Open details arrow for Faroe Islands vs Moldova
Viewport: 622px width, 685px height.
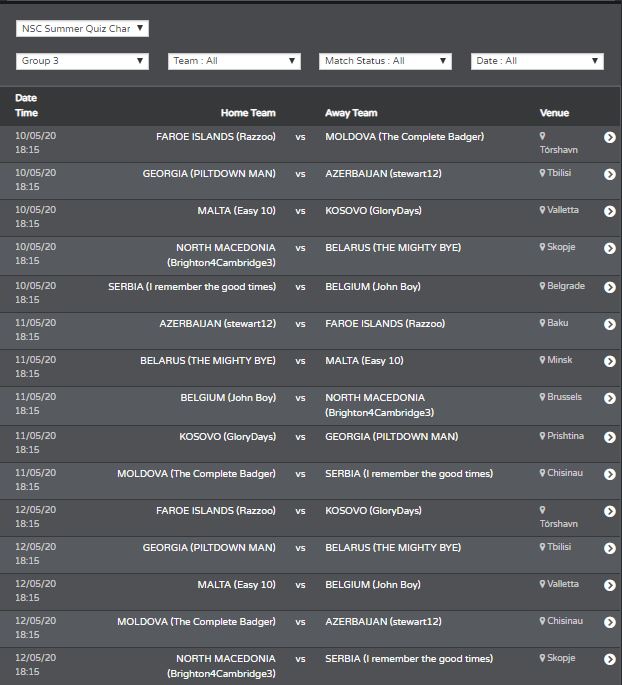pos(610,137)
